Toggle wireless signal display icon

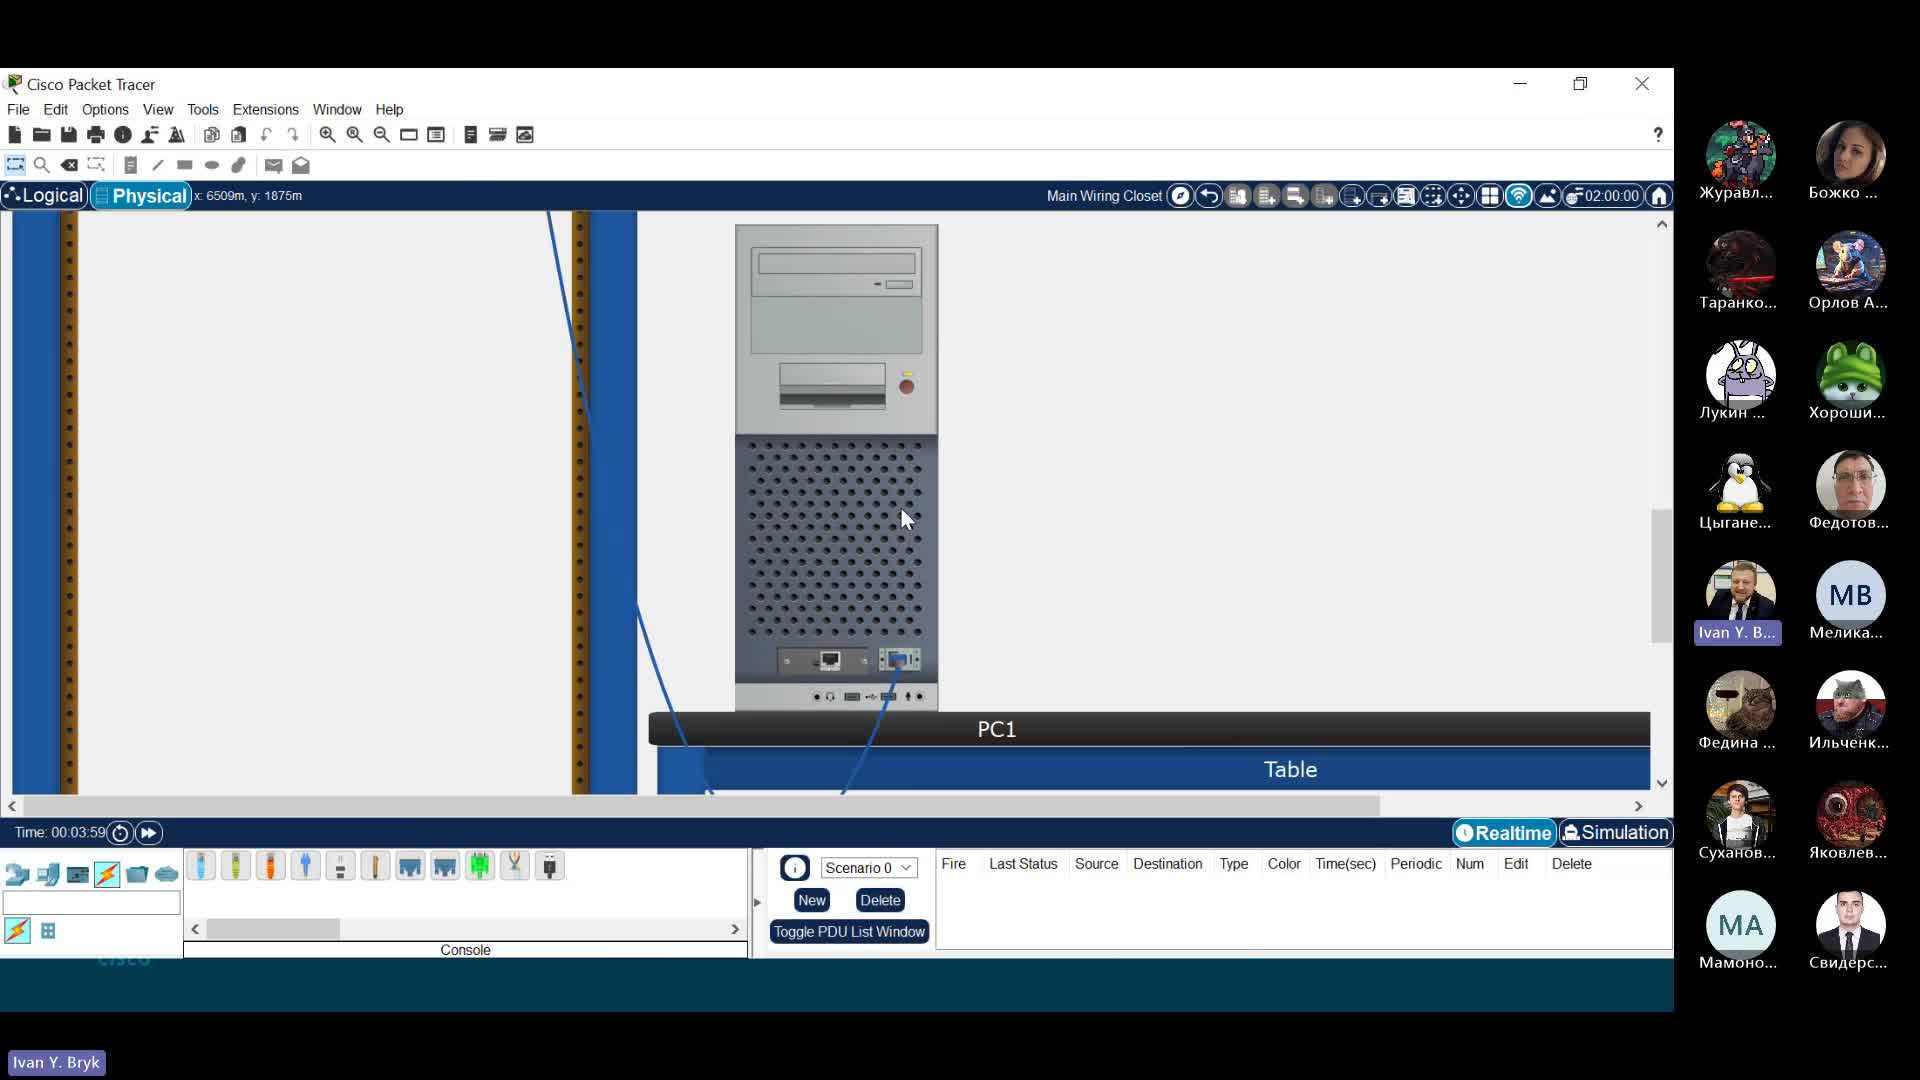(1518, 196)
